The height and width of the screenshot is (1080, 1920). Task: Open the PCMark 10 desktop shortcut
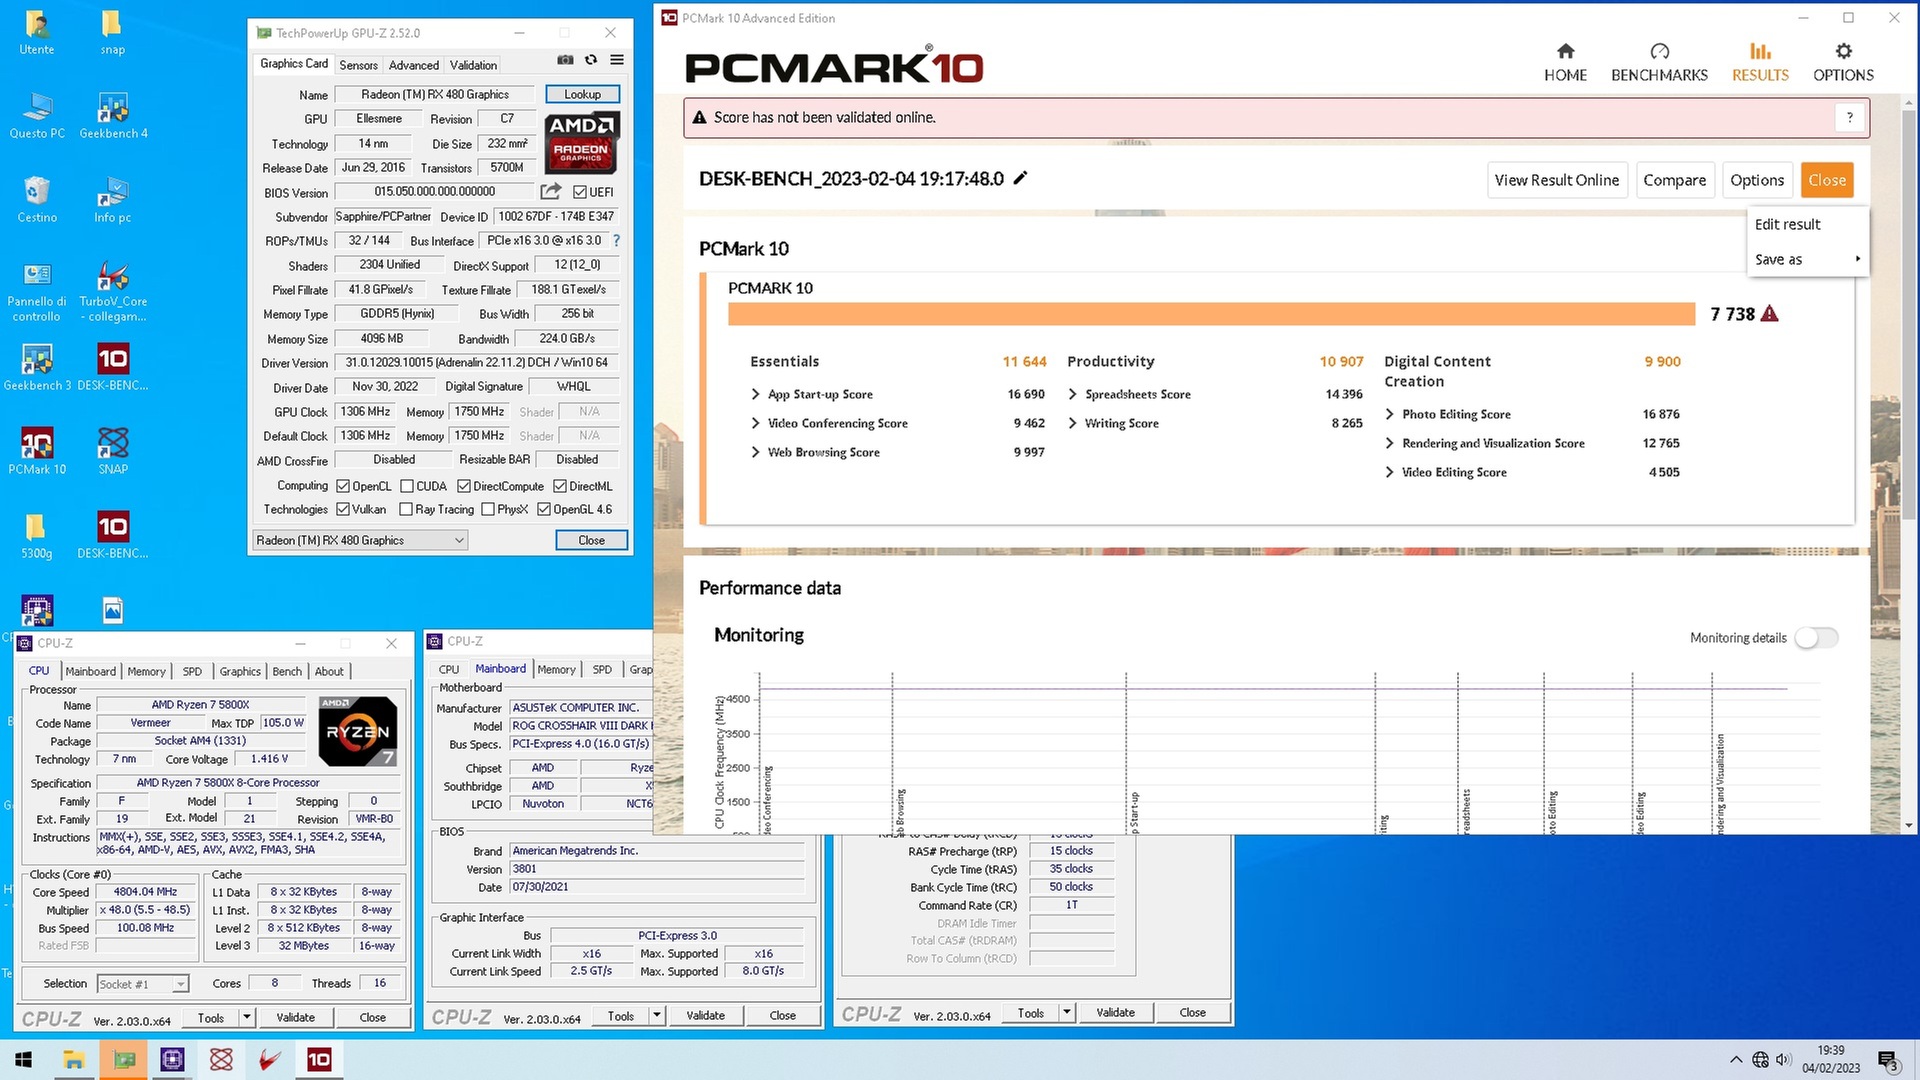click(37, 451)
